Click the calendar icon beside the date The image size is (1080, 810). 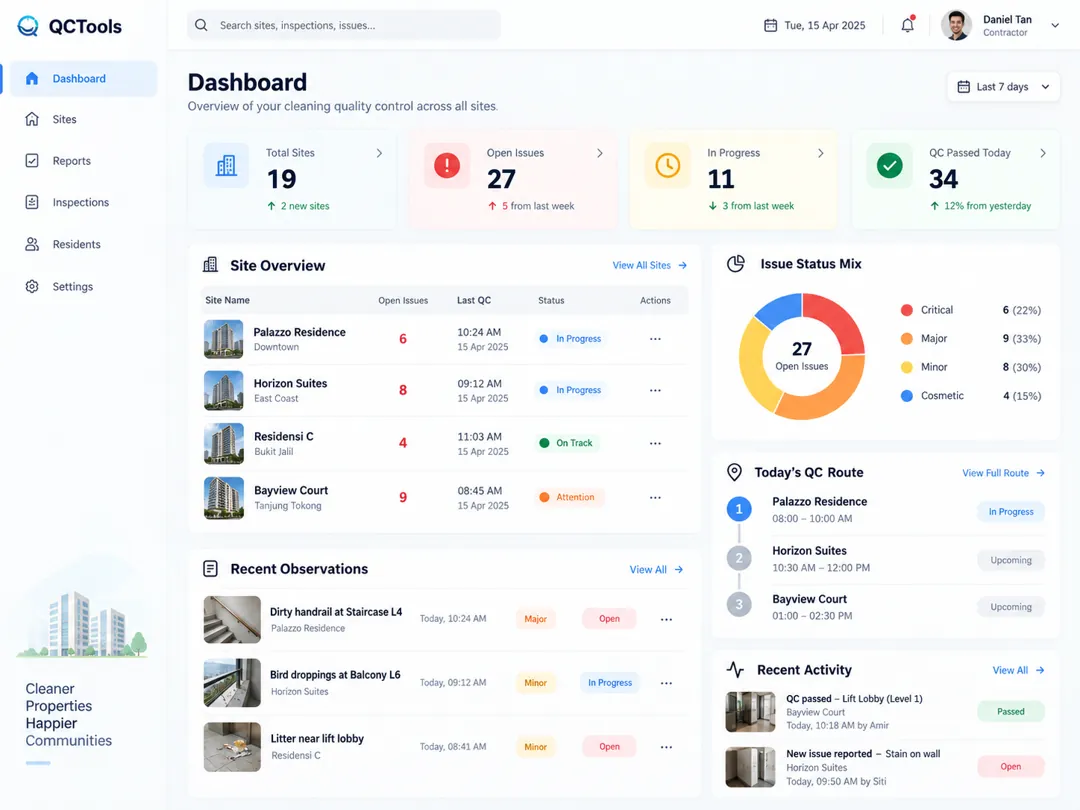click(x=770, y=25)
